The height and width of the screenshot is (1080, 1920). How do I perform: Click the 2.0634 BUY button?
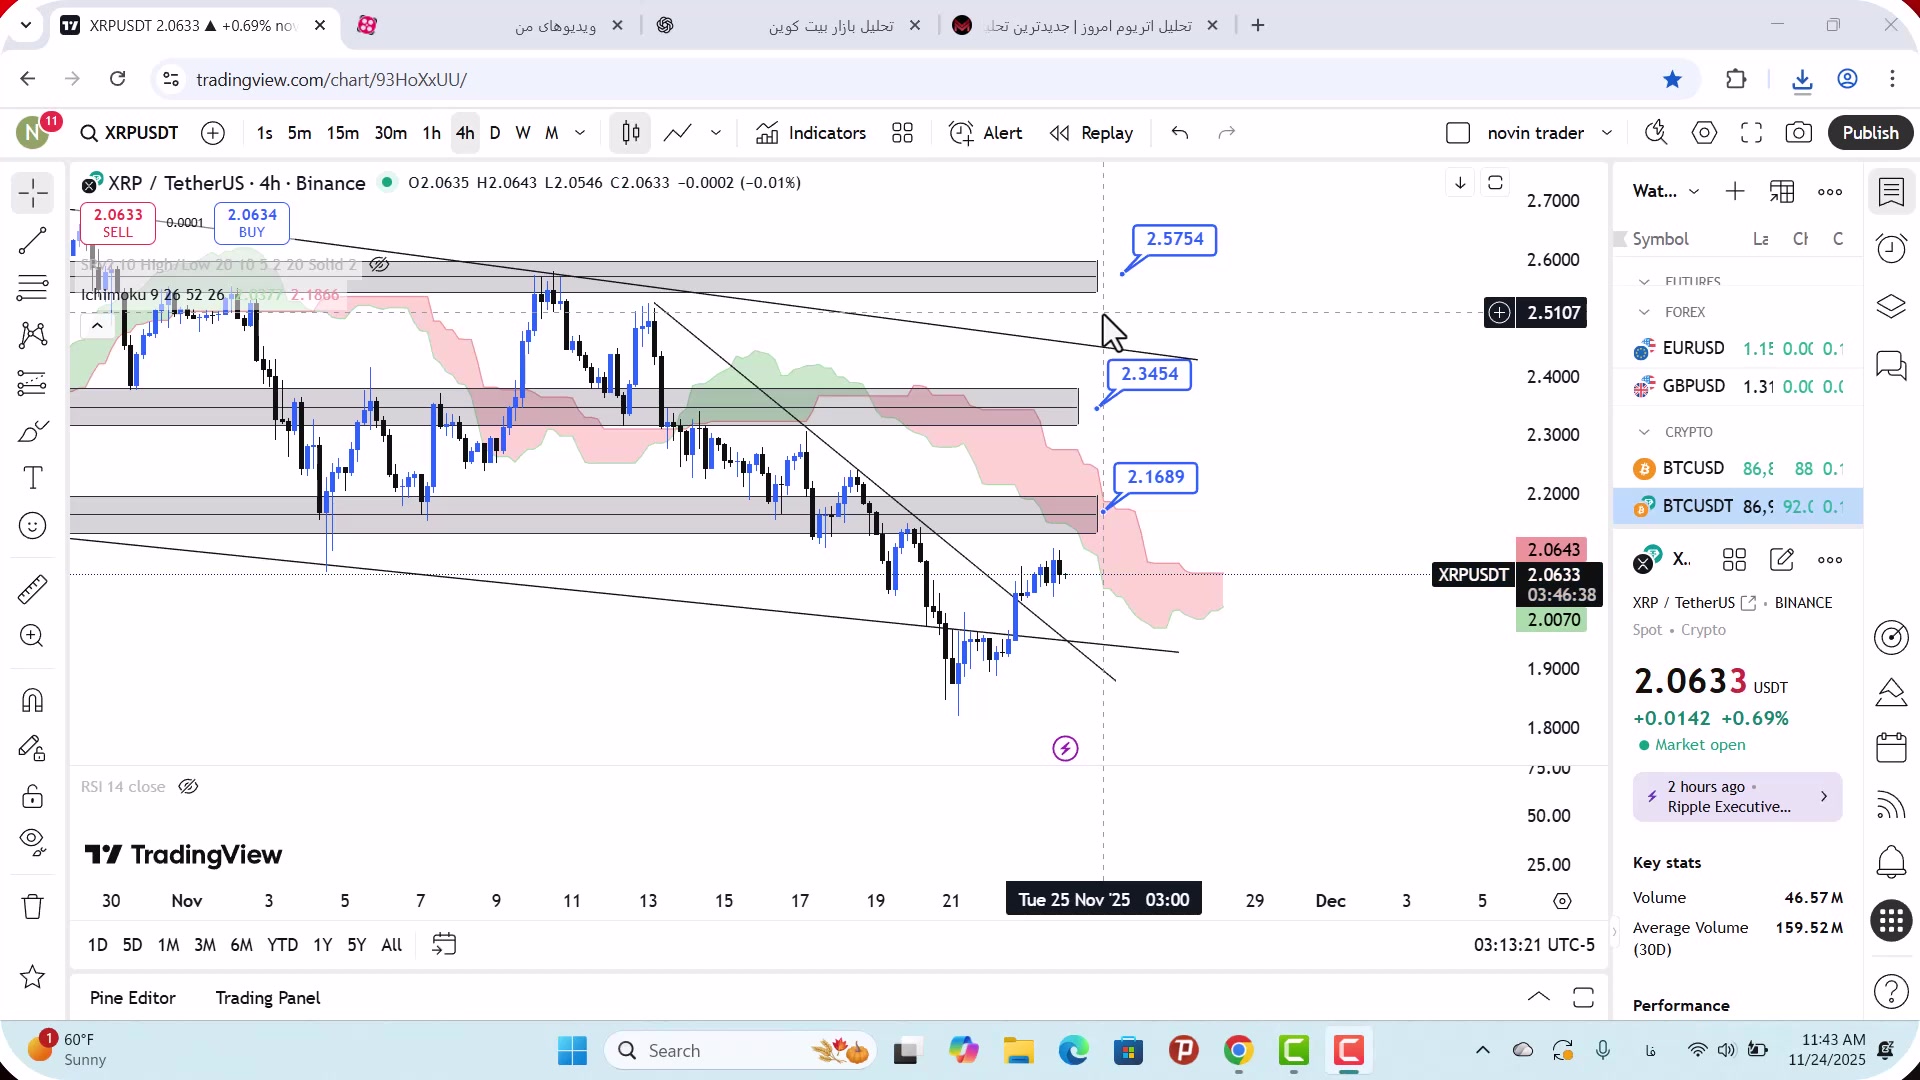point(252,223)
